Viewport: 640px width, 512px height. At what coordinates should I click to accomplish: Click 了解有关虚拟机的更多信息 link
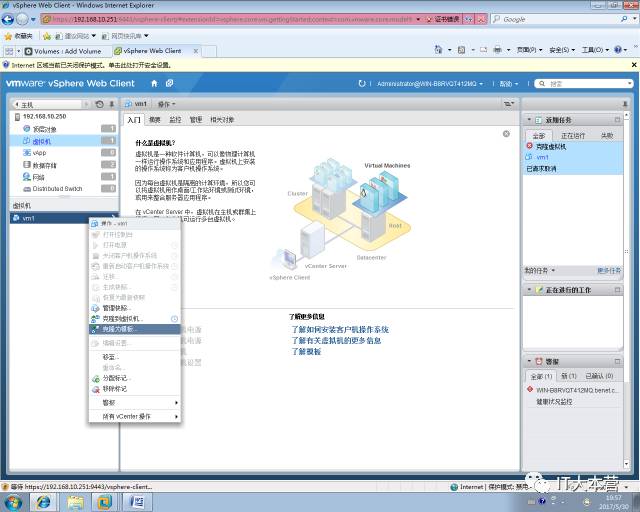coord(336,341)
